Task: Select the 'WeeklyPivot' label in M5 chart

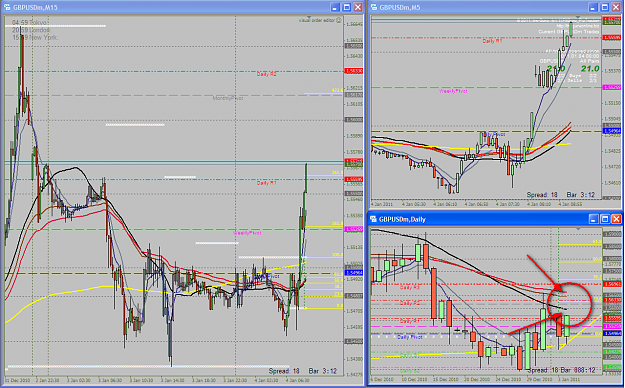Action: 453,91
